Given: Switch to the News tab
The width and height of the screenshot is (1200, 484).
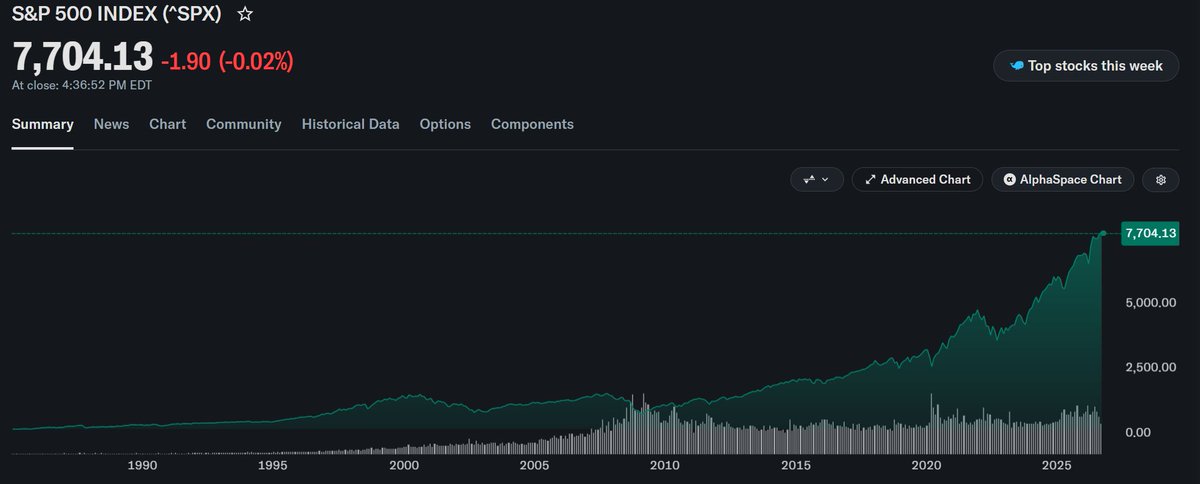Looking at the screenshot, I should click(x=111, y=124).
